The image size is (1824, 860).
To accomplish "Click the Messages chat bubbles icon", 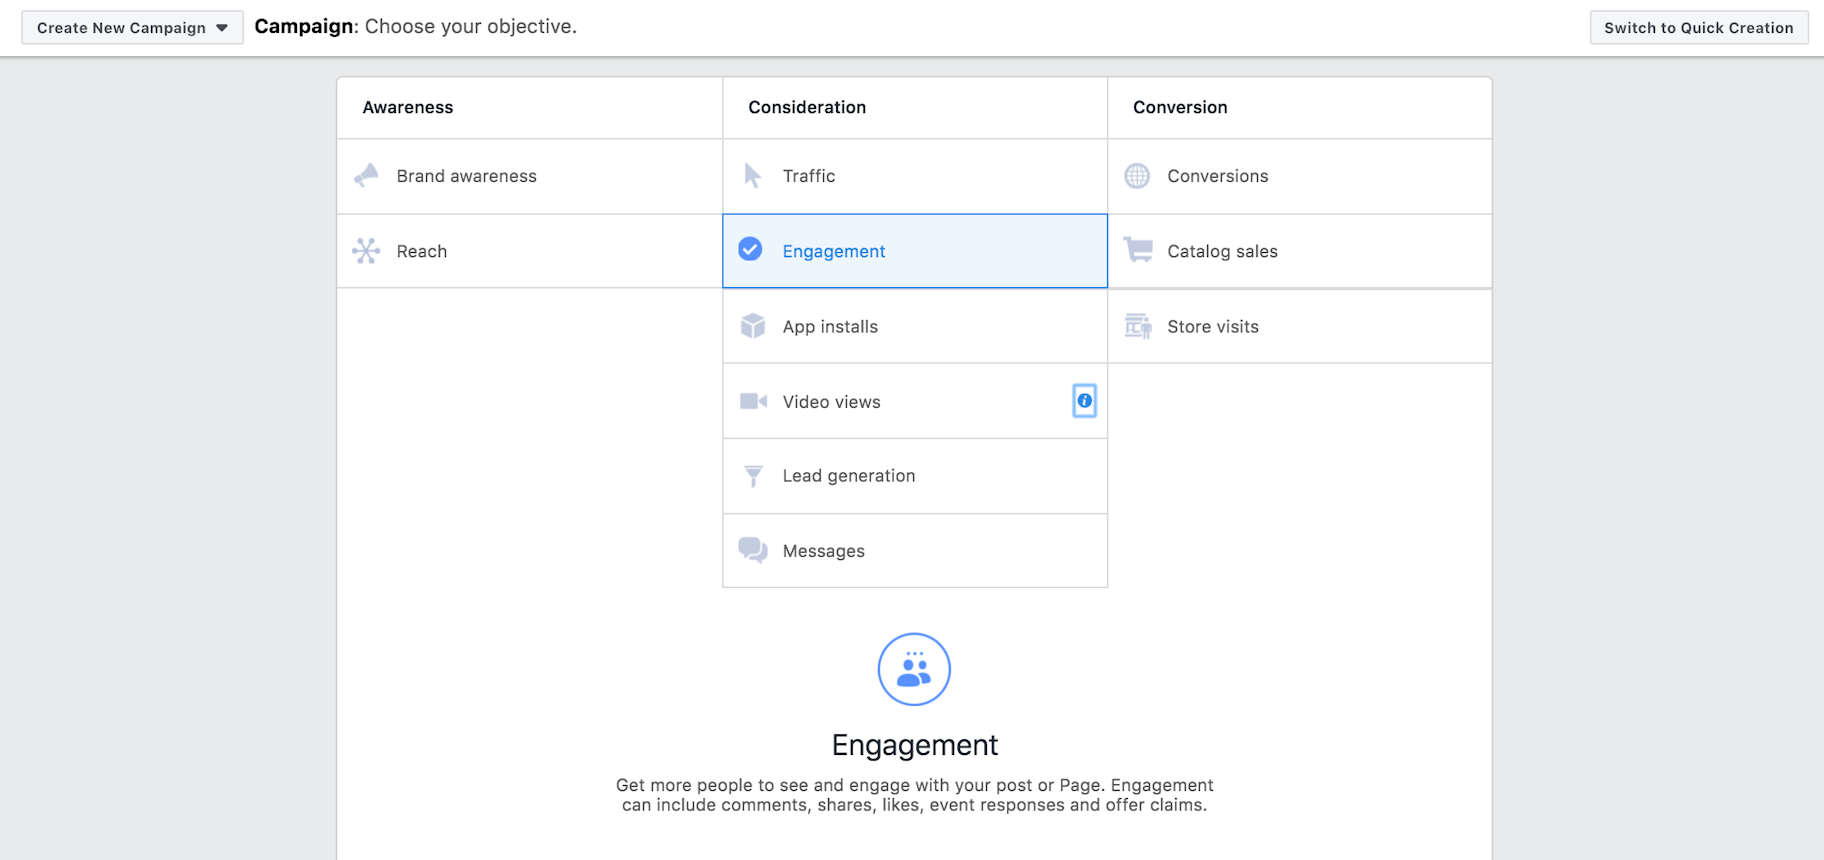I will point(752,550).
